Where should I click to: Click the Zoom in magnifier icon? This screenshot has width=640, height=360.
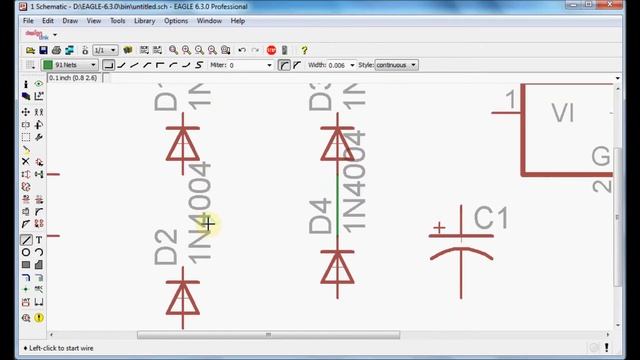(x=187, y=50)
